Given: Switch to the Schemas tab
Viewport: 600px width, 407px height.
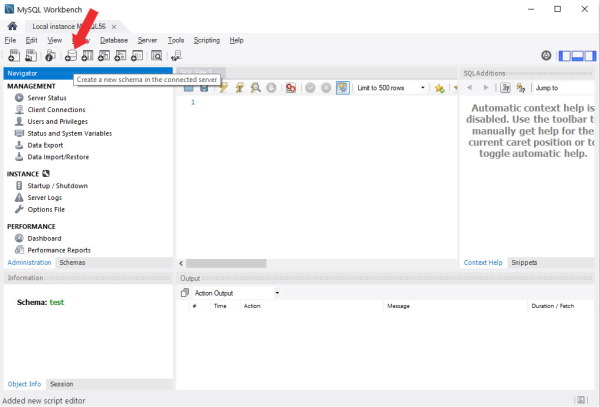Looking at the screenshot, I should [72, 262].
